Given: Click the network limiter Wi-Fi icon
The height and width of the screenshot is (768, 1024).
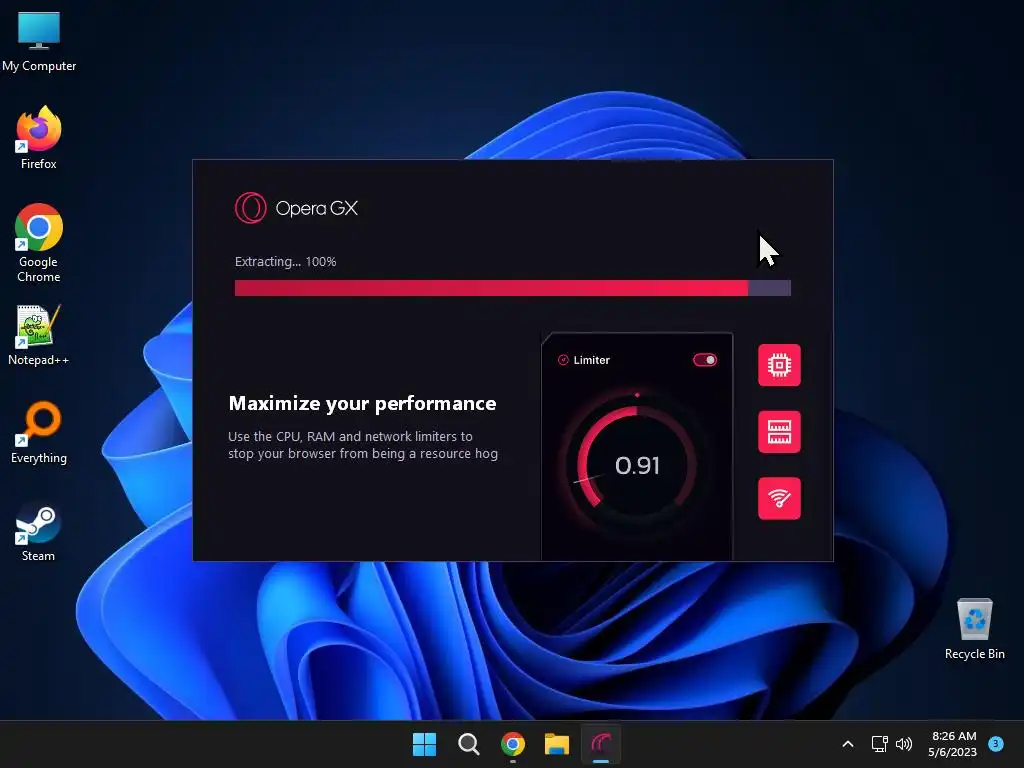Looking at the screenshot, I should click(x=779, y=498).
